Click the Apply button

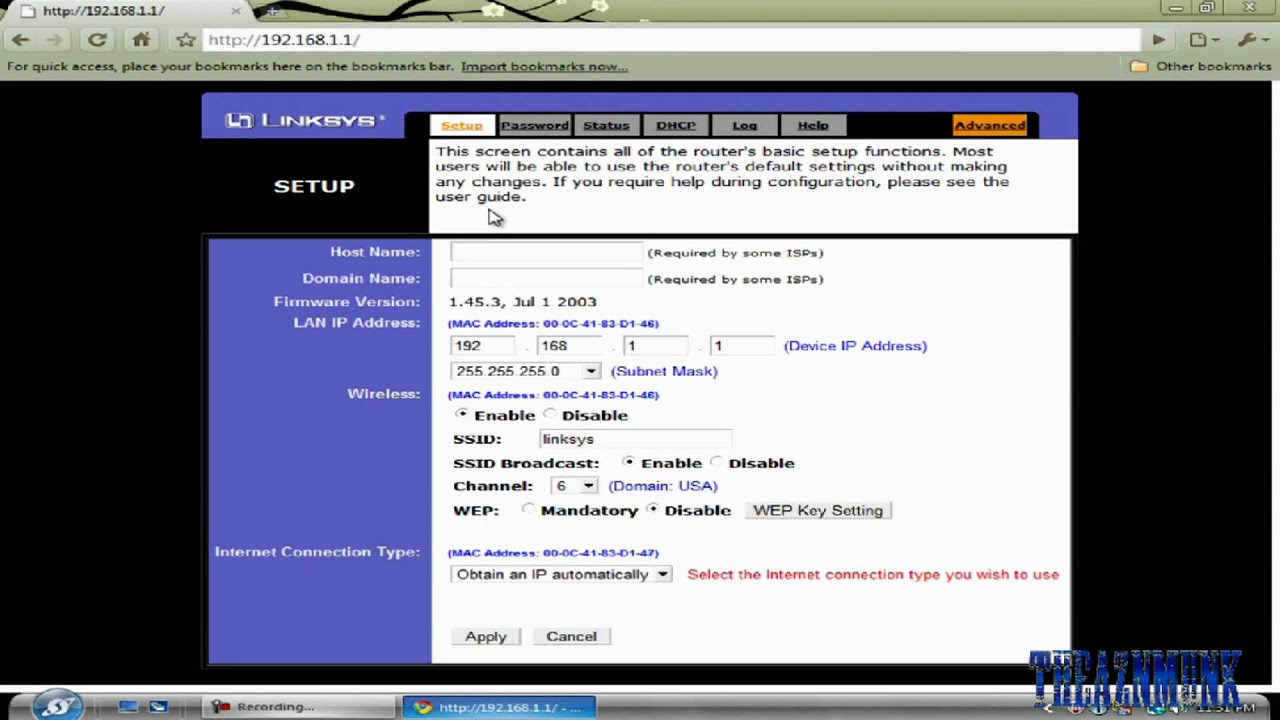coord(486,636)
